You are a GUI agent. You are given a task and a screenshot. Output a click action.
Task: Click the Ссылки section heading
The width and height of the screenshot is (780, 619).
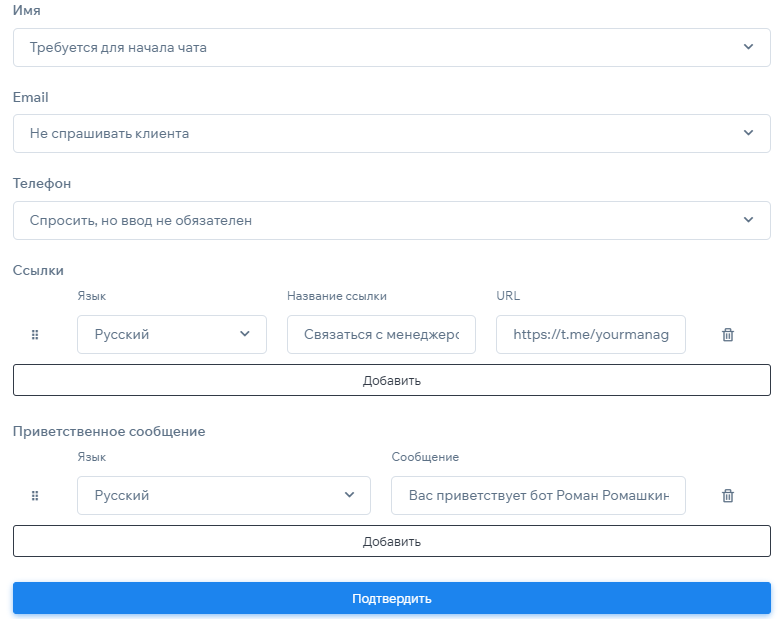38,270
